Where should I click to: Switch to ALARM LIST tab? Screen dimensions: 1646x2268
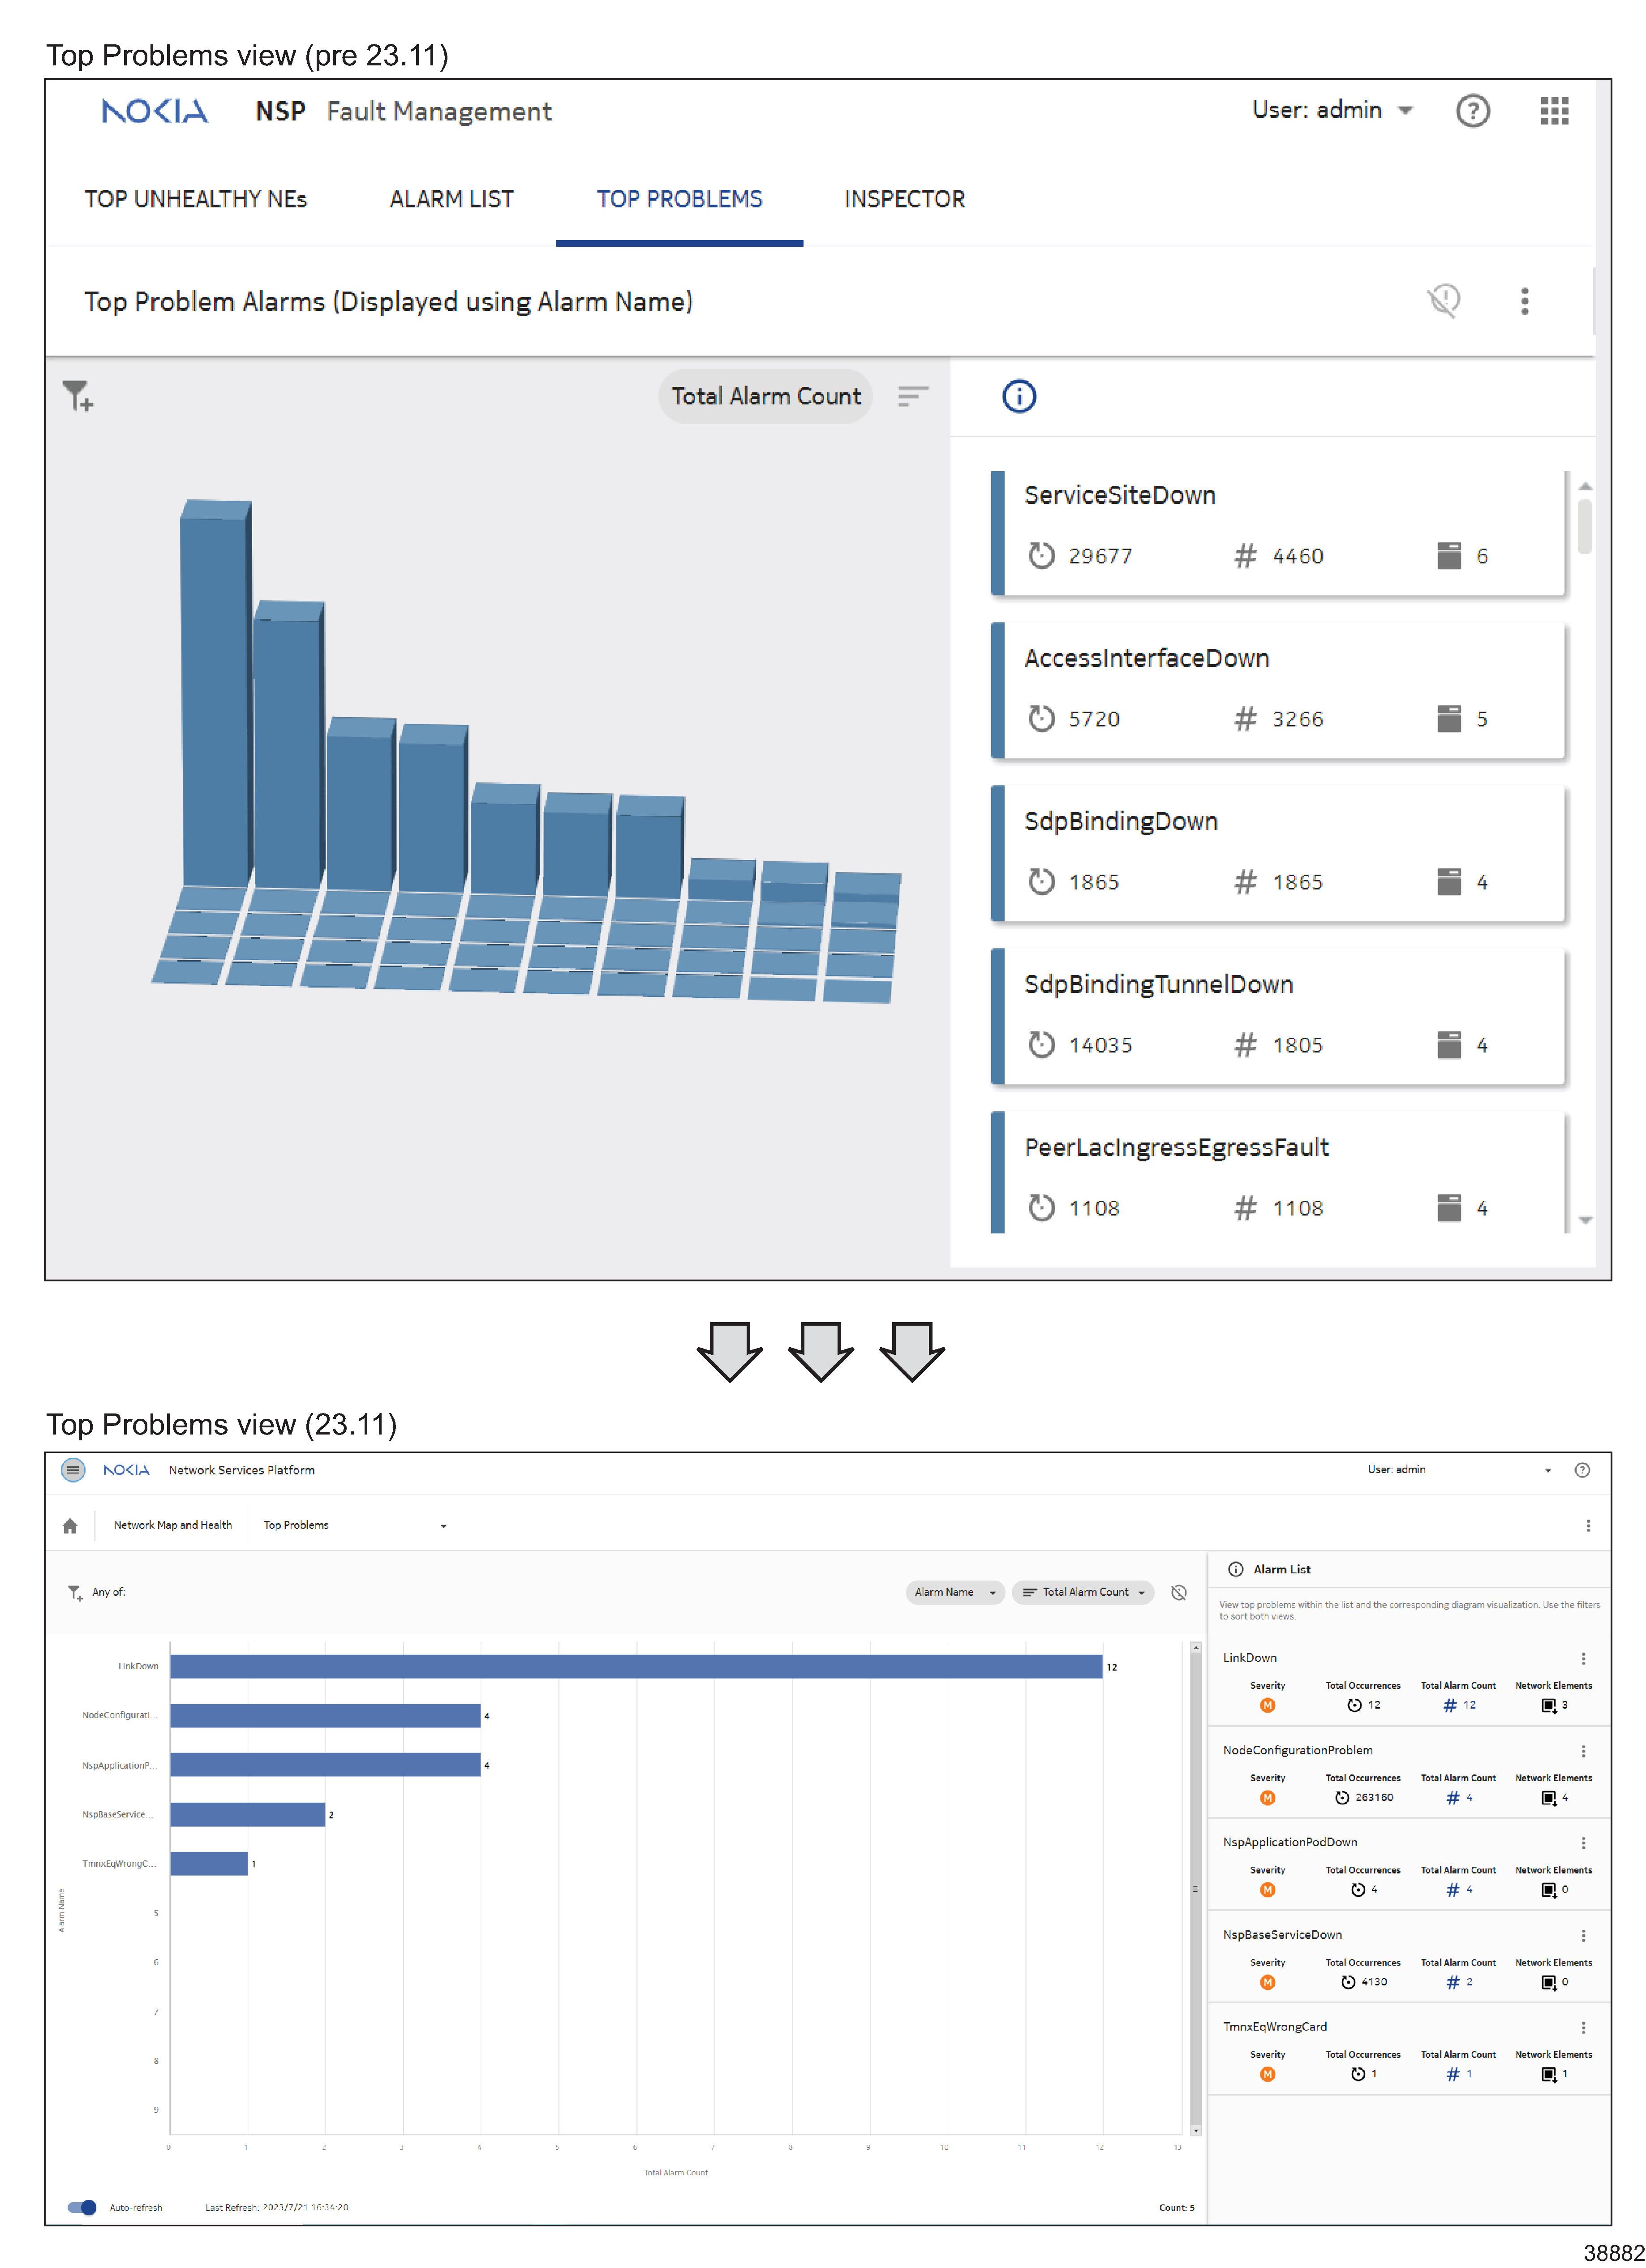pyautogui.click(x=451, y=199)
